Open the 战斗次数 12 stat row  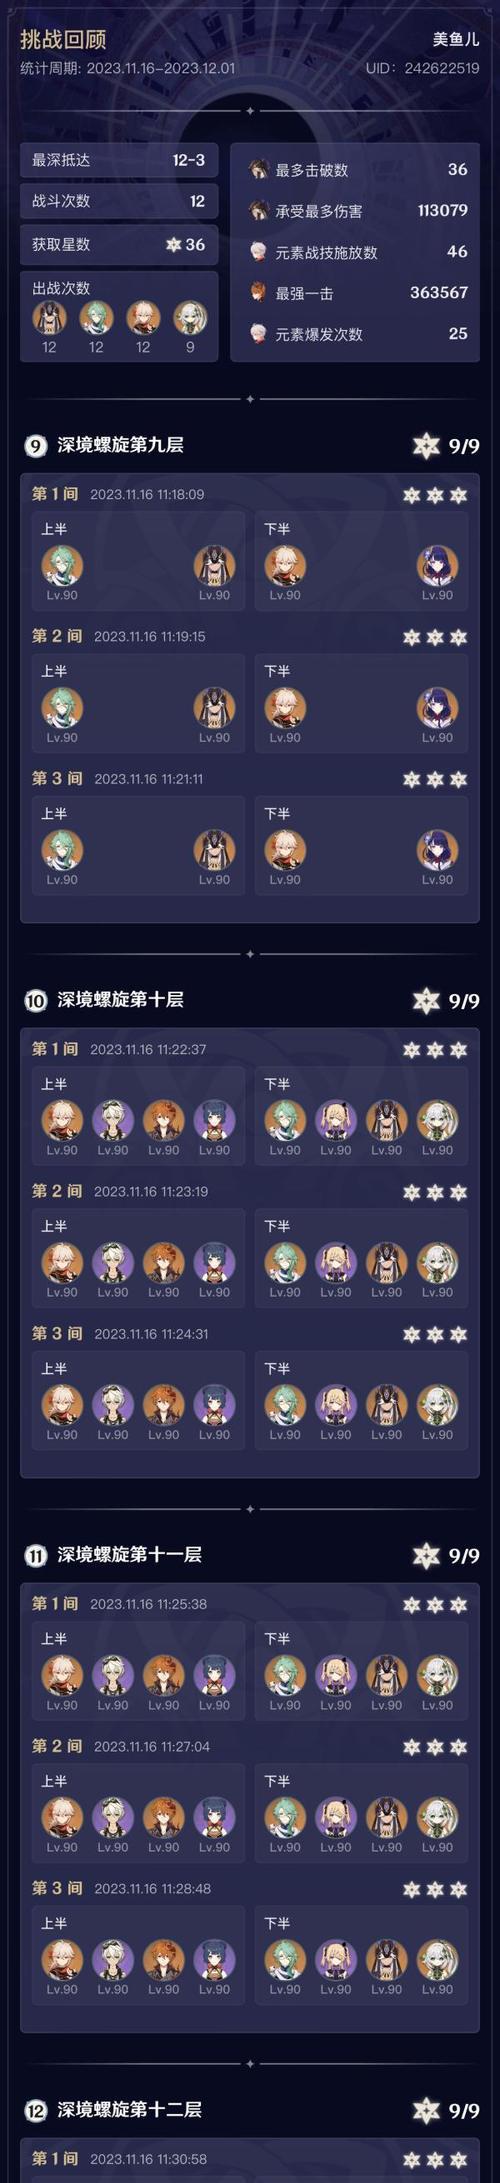(119, 202)
